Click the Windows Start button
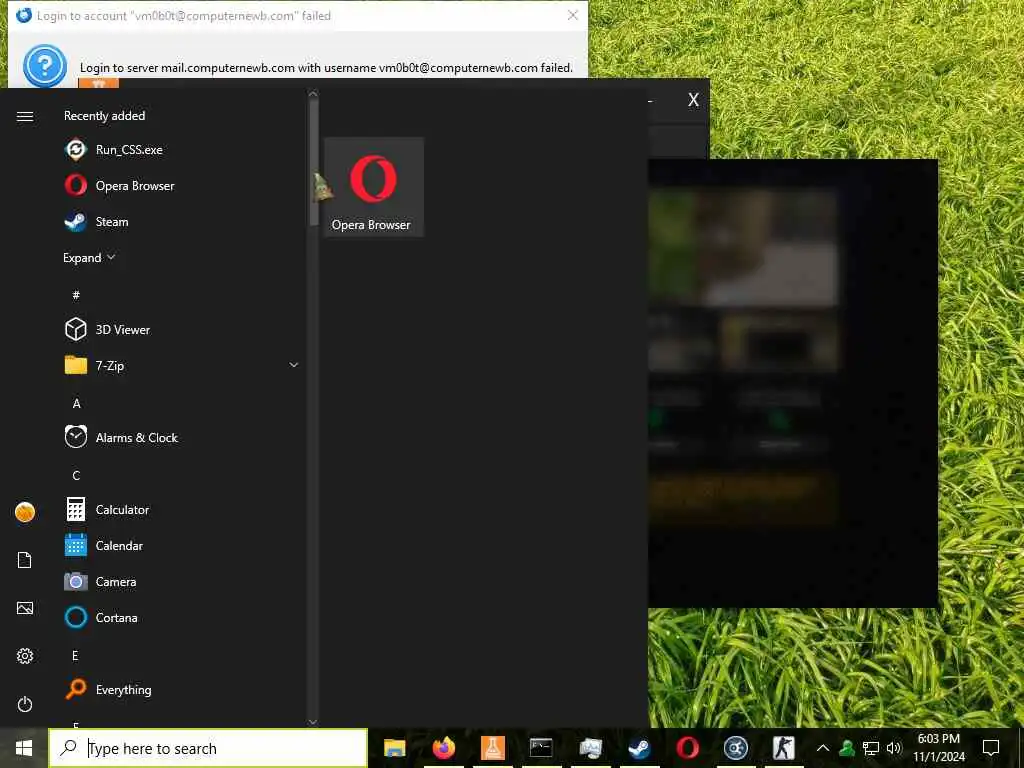This screenshot has width=1024, height=768. (x=24, y=748)
